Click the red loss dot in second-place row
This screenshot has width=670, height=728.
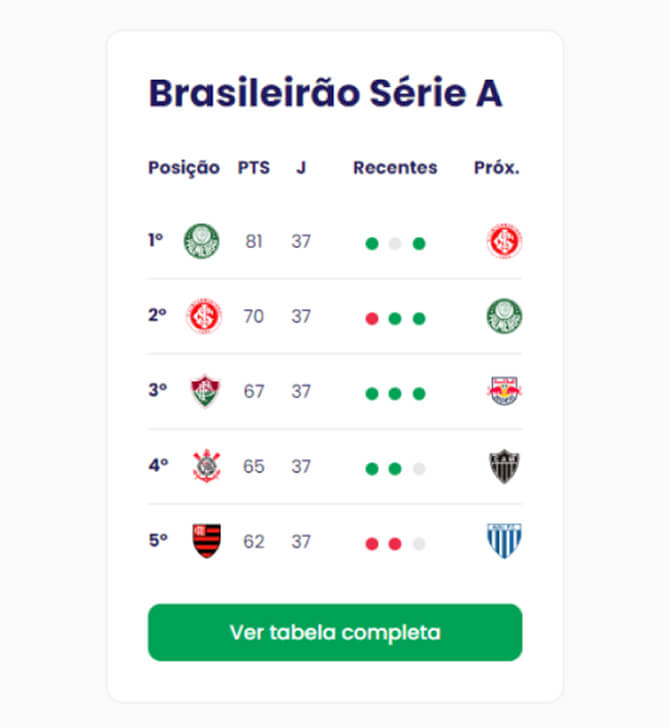click(x=372, y=318)
